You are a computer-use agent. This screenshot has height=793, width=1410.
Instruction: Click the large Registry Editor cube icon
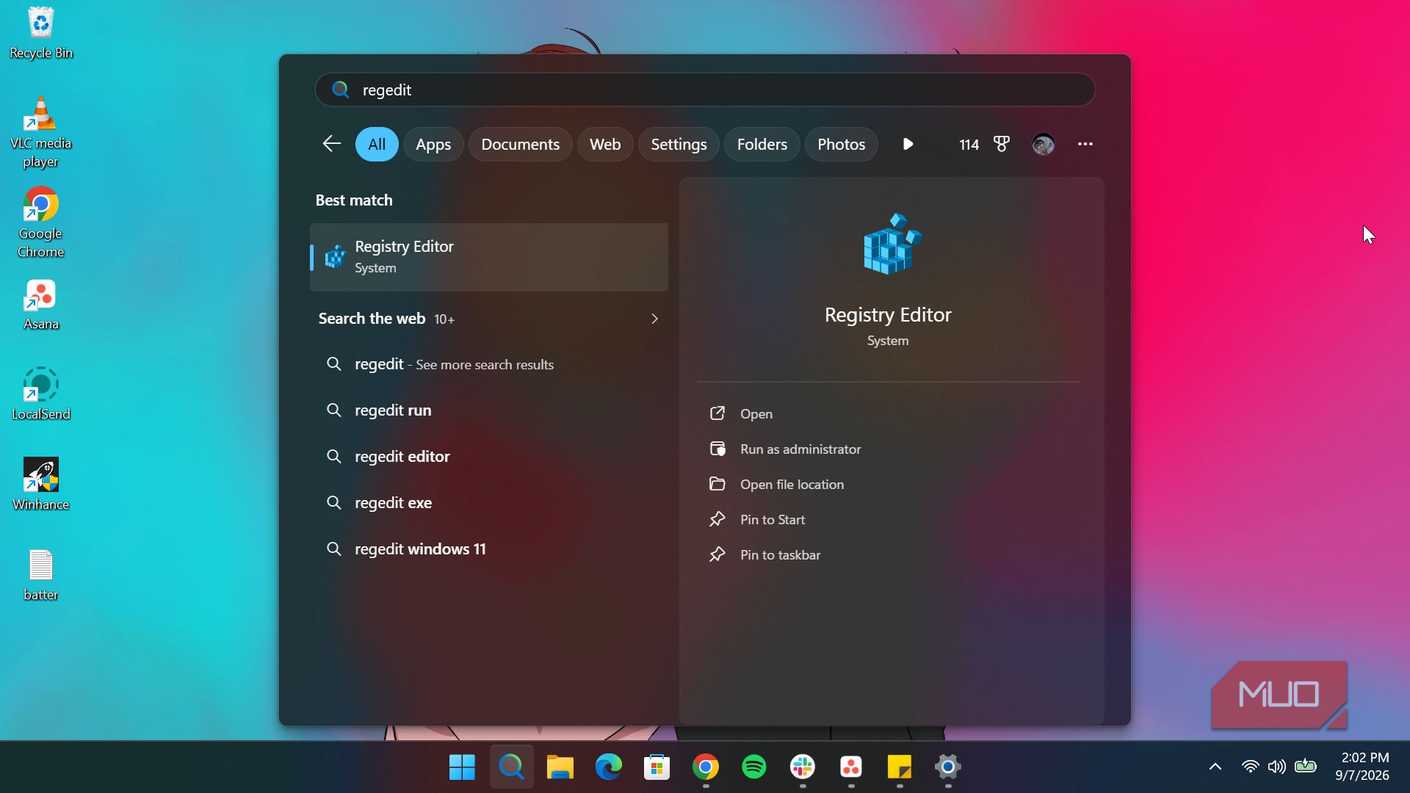click(x=890, y=243)
